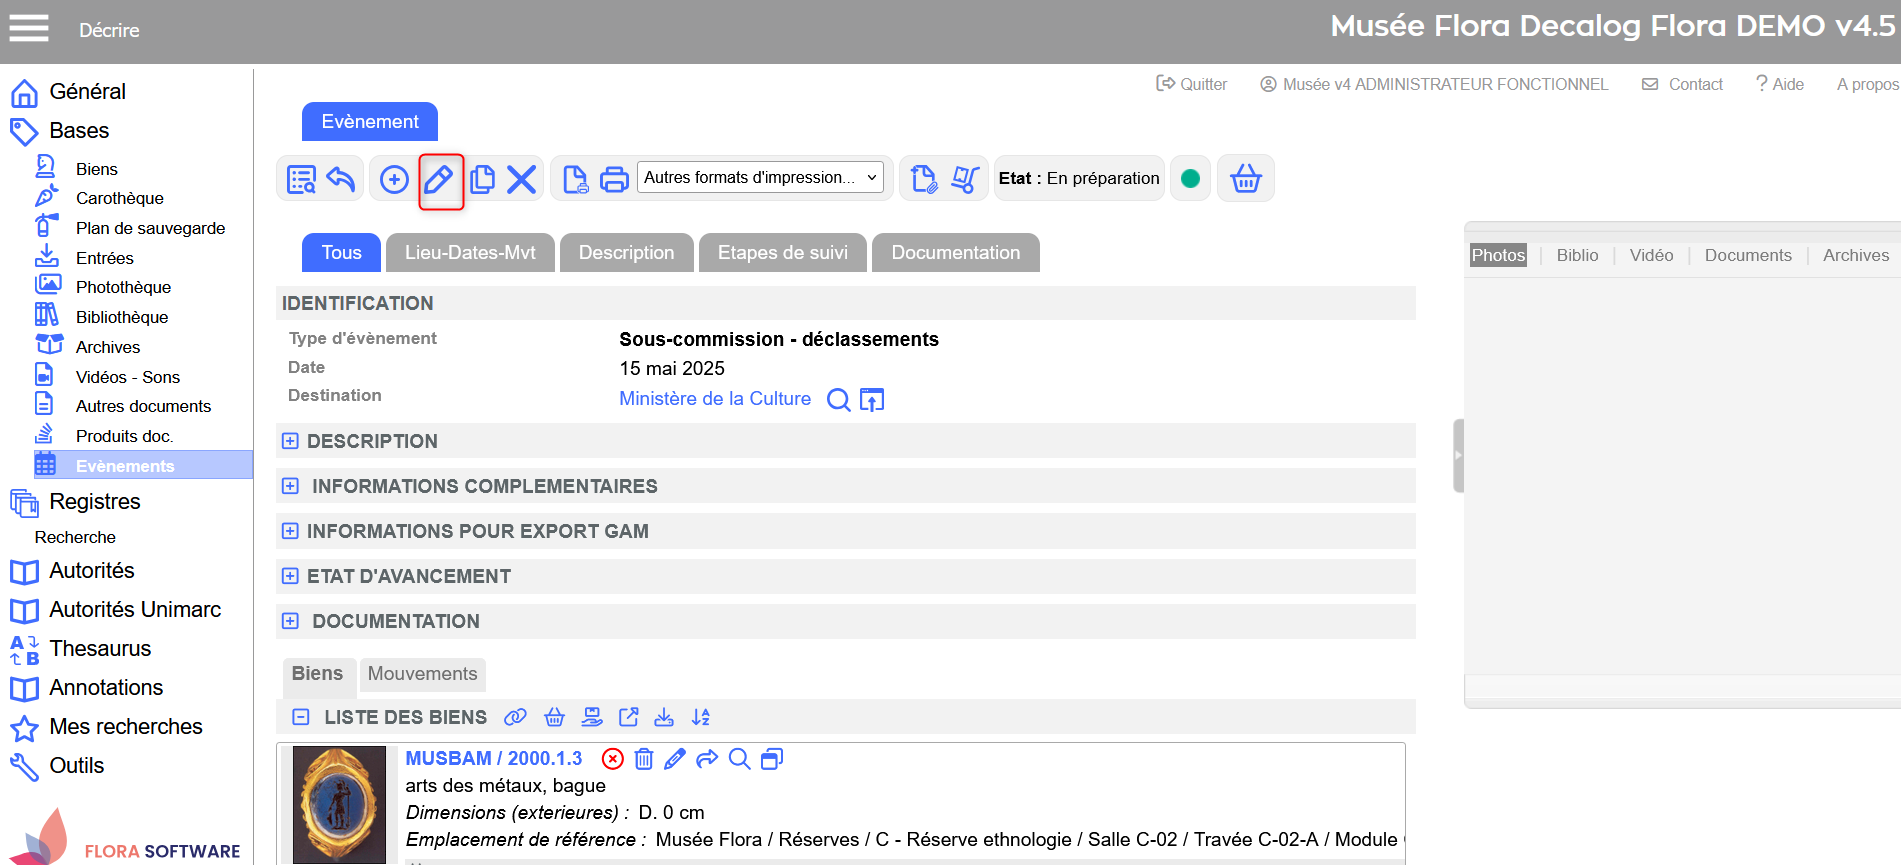Viewport: 1901px width, 865px height.
Task: Click red remove icon beside MUSBAM / 2000.1.3
Action: point(613,759)
